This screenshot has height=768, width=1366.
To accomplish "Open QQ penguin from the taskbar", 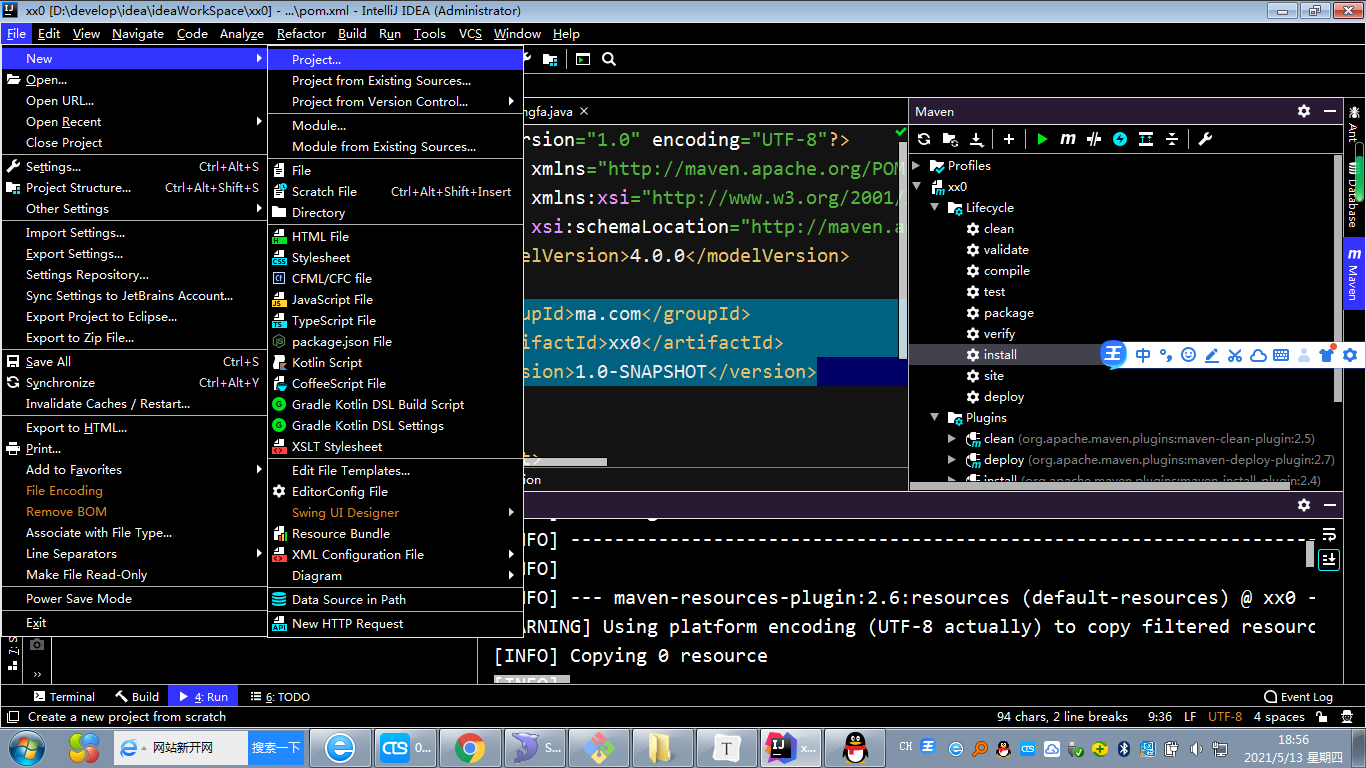I will 853,747.
